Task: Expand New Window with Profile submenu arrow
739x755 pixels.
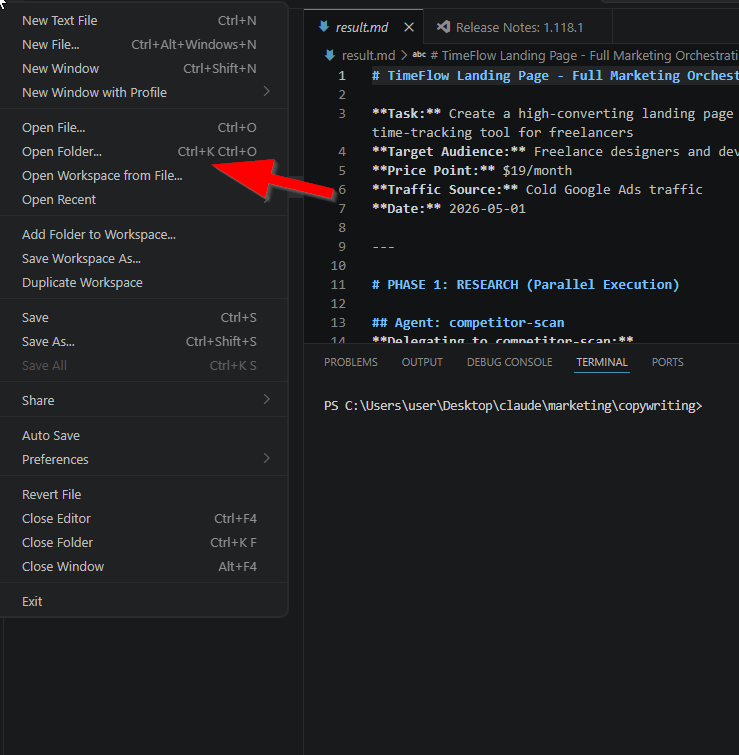Action: 266,91
